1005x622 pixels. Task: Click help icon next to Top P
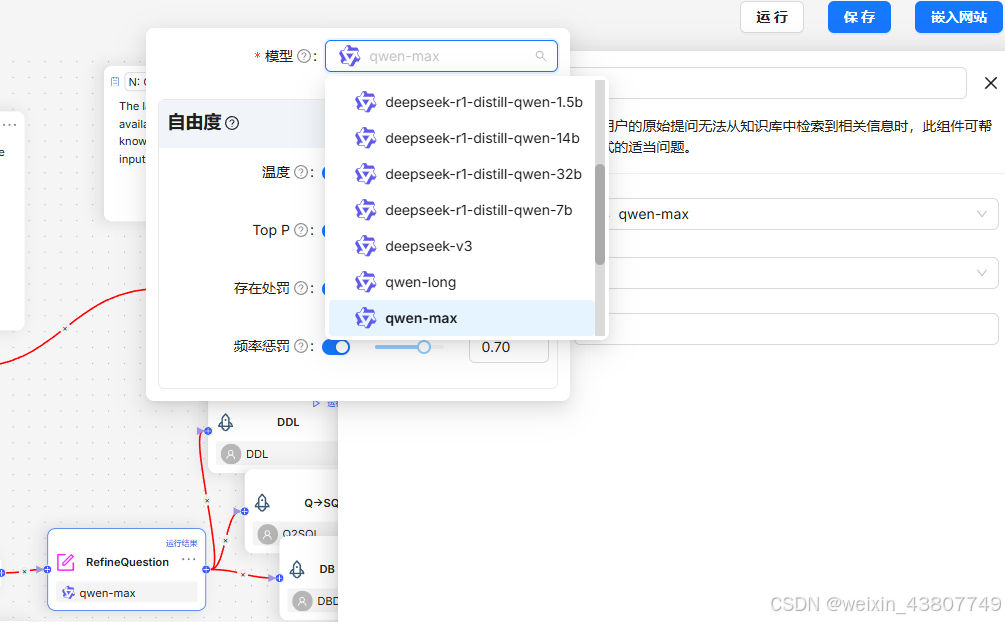point(301,230)
